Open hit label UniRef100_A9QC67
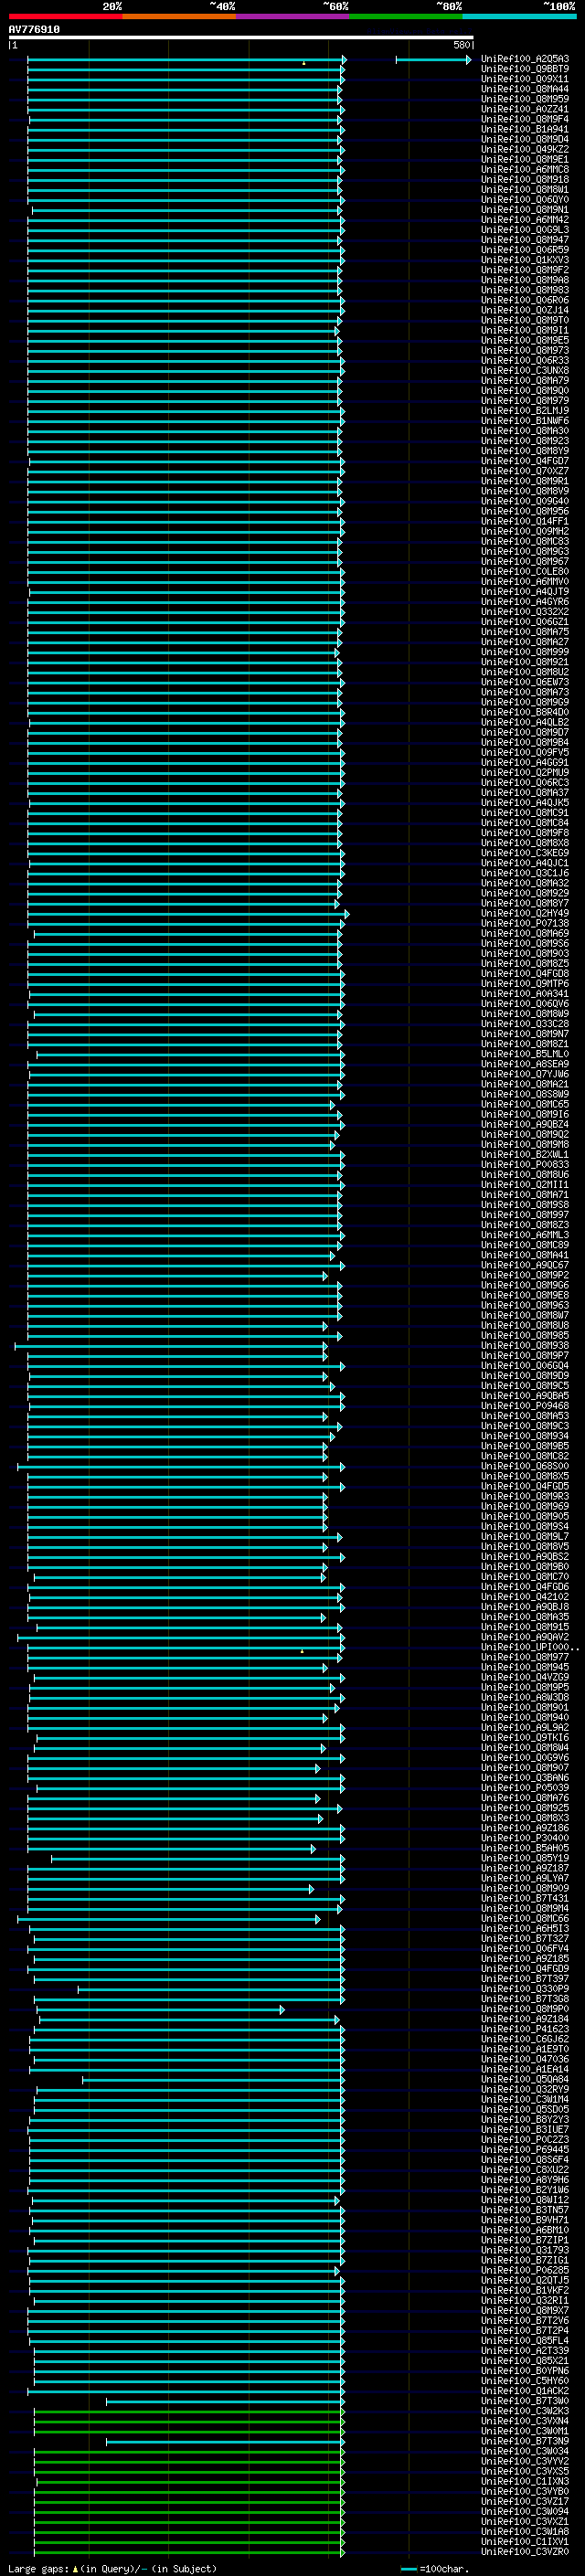This screenshot has height=2576, width=585. 525,1265
